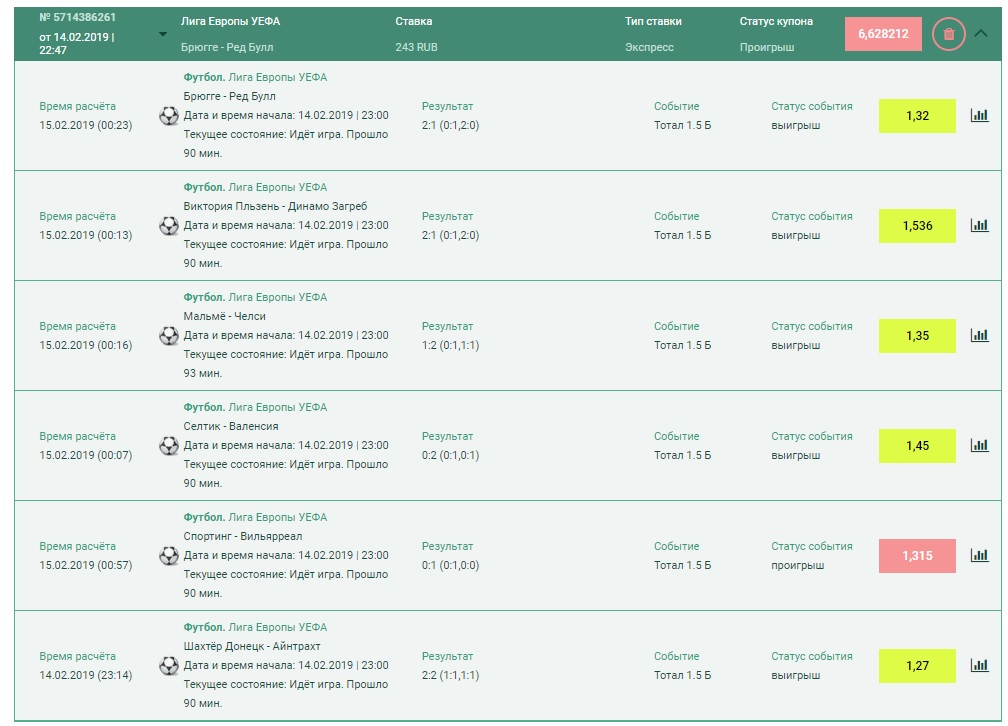Click football icon in Шахтёр Донецк row
1008x726 pixels.
coord(169,666)
